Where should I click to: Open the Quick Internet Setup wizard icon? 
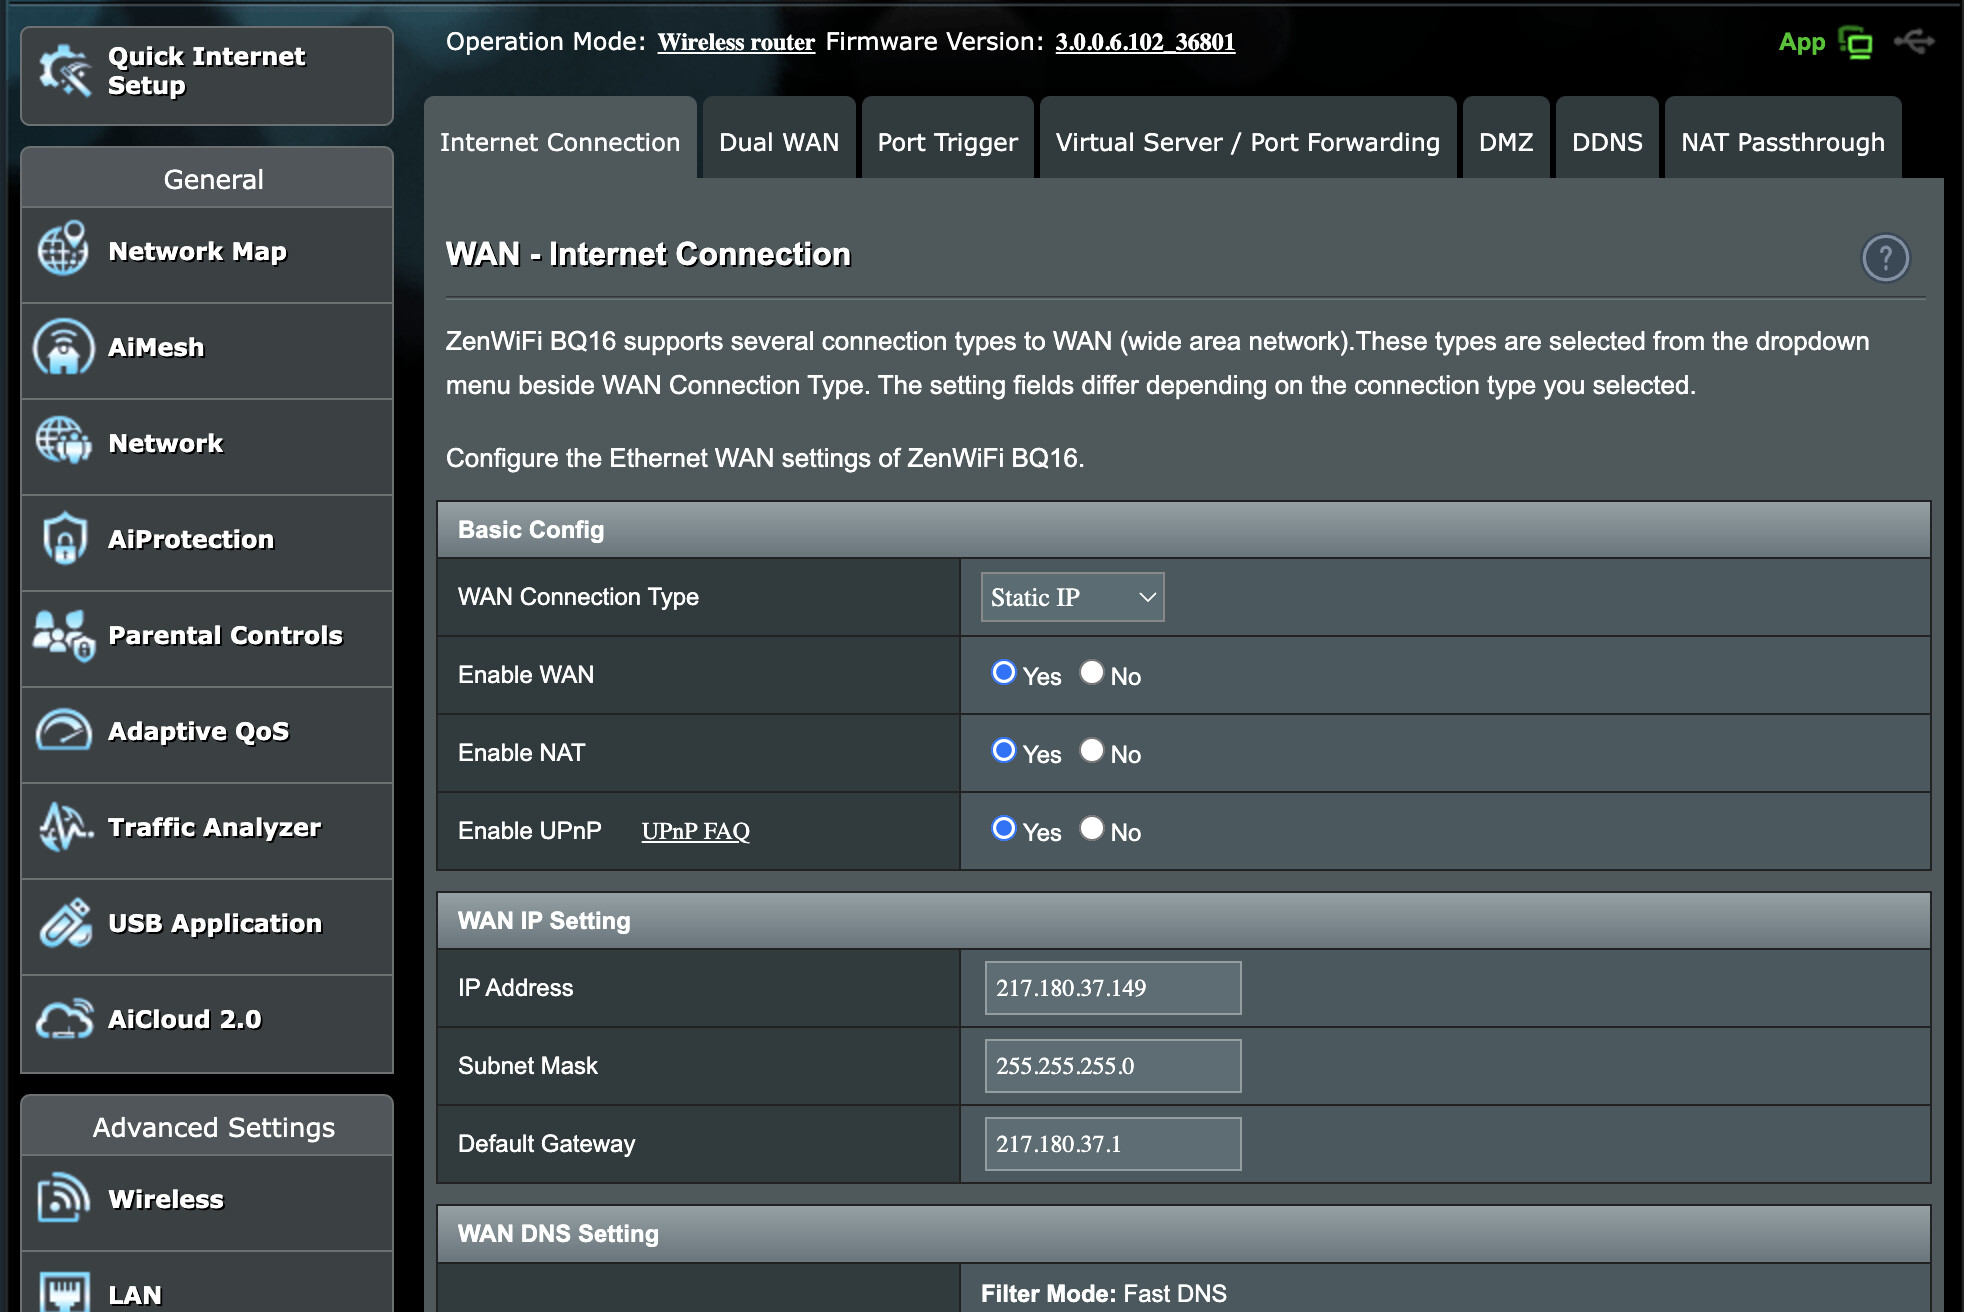coord(65,71)
